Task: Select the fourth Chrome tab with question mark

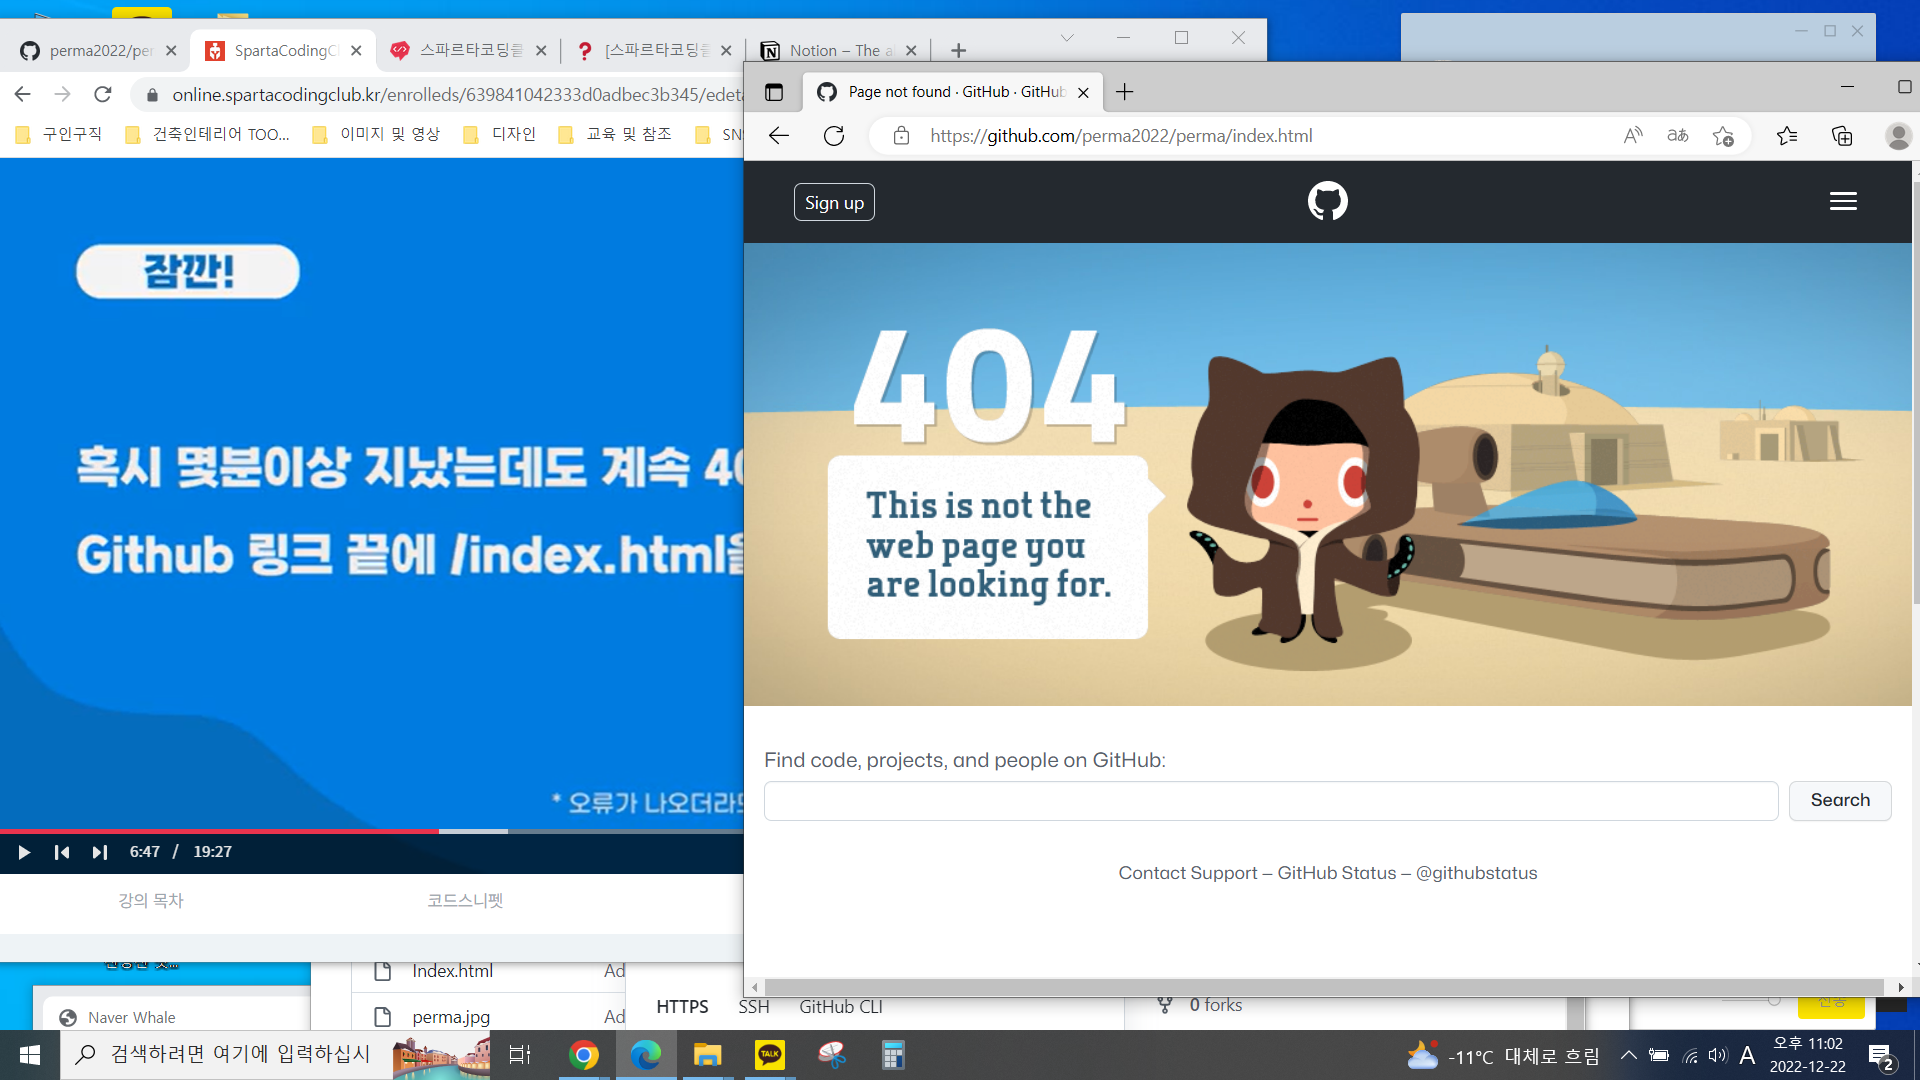Action: [x=654, y=50]
